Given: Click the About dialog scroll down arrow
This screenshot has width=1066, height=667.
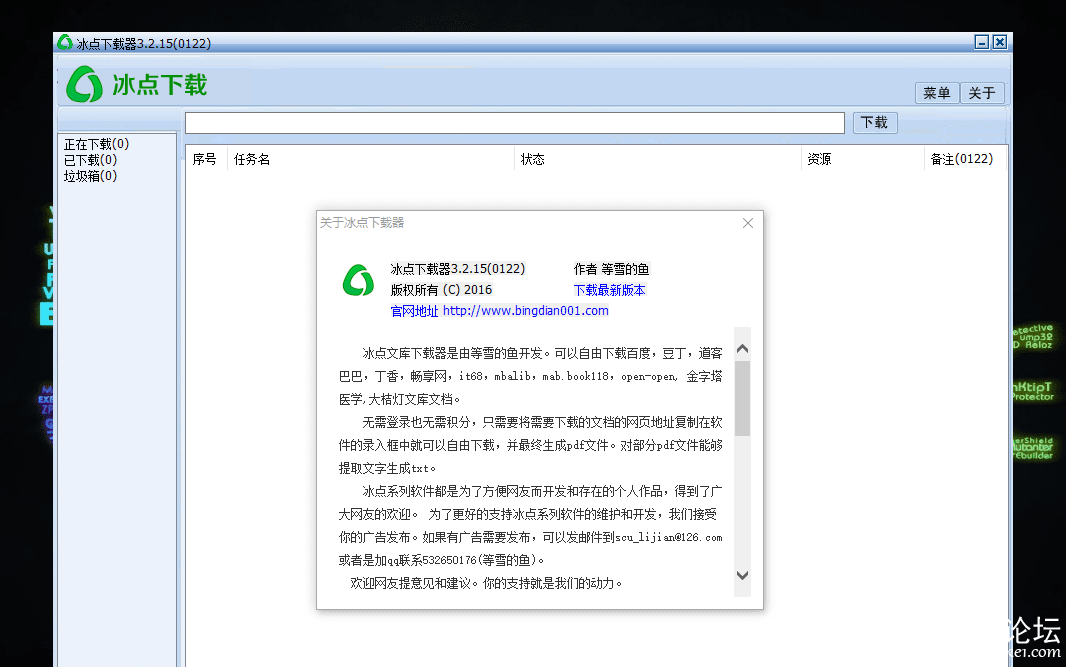Looking at the screenshot, I should pos(742,575).
